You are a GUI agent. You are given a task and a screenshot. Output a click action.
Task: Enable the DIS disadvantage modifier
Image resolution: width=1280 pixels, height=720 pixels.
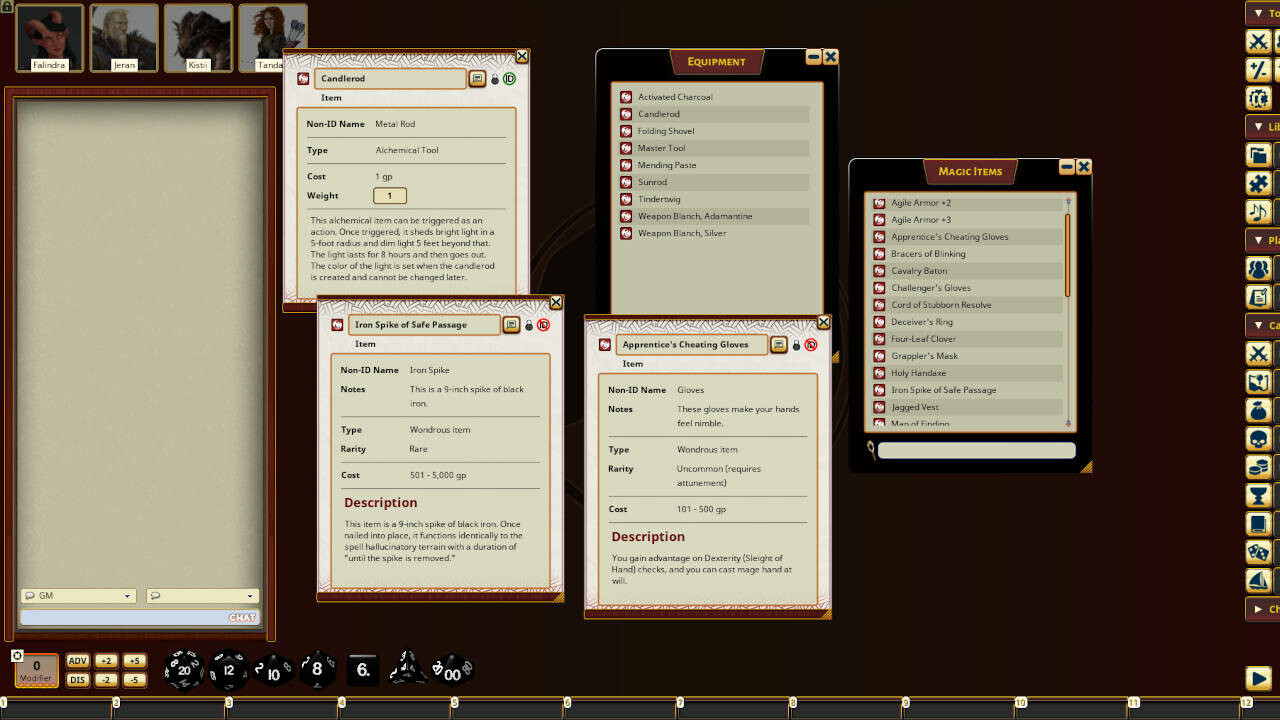click(77, 680)
